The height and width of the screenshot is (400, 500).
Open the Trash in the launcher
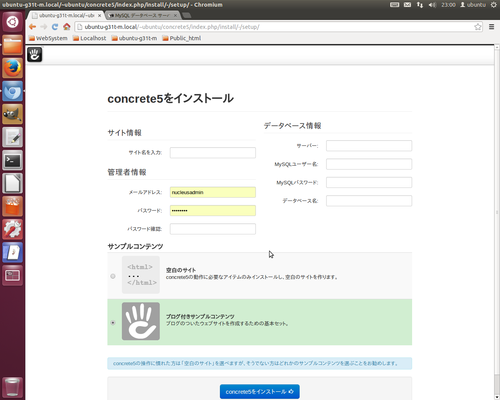13,387
